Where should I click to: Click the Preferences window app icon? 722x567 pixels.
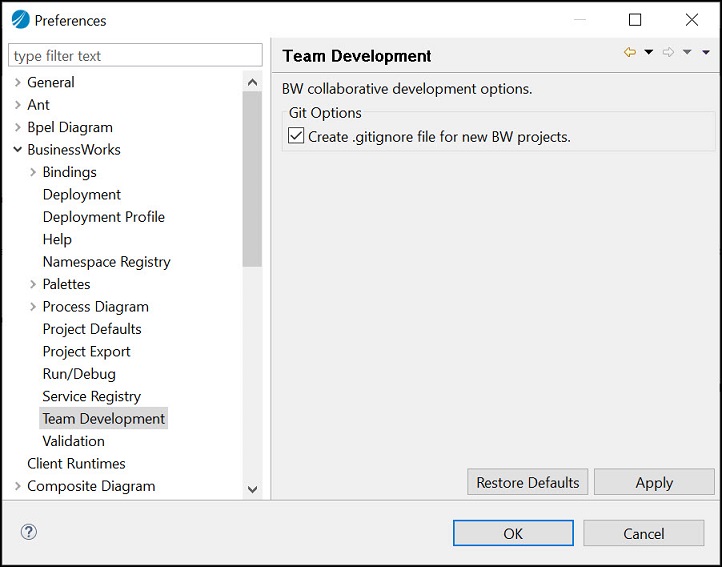pyautogui.click(x=20, y=20)
